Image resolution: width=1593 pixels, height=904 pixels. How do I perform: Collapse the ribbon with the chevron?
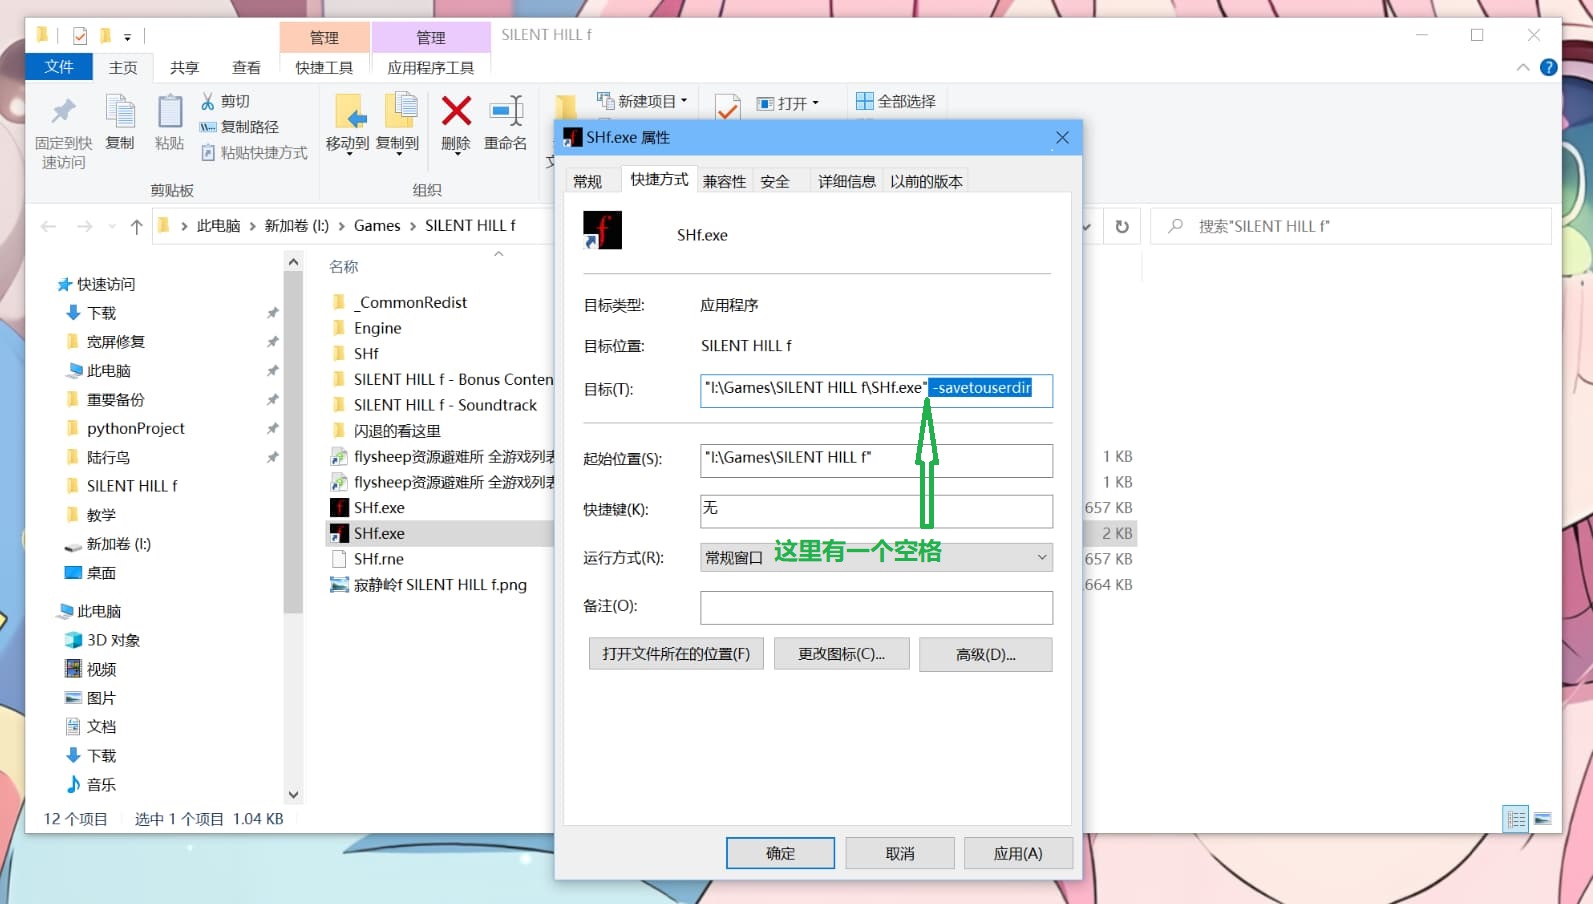pos(1522,68)
